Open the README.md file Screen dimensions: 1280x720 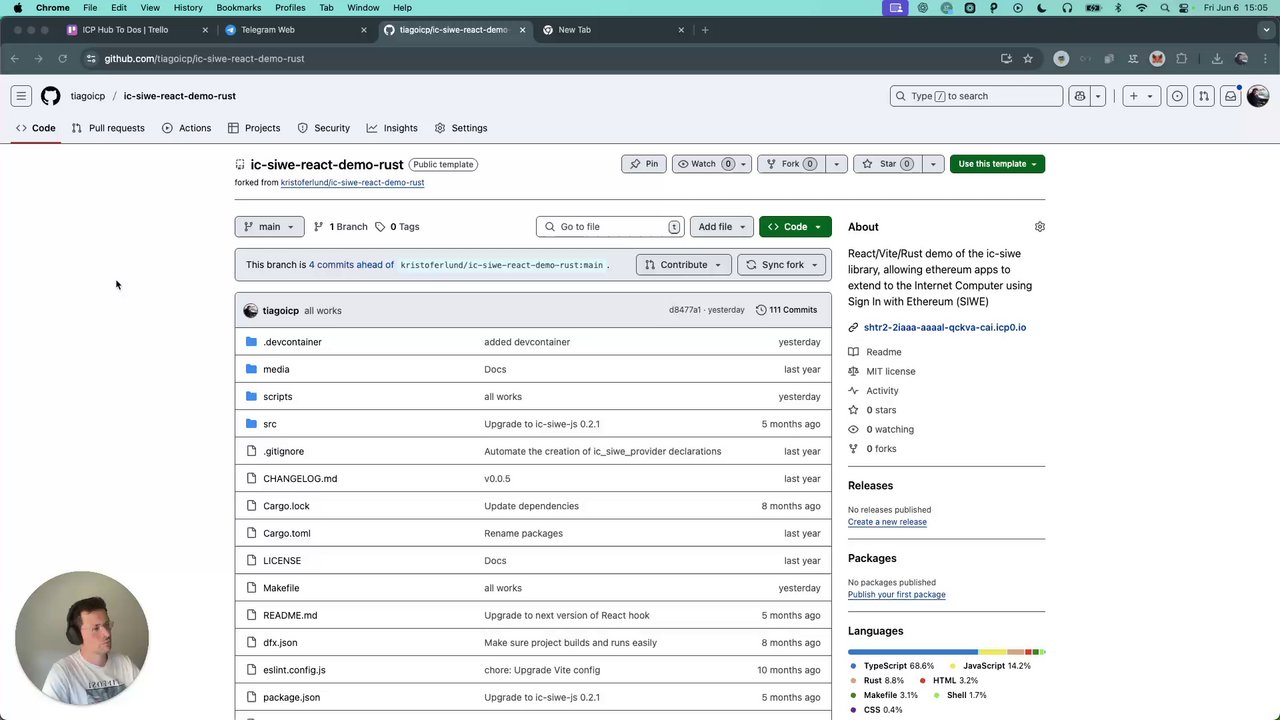point(290,616)
